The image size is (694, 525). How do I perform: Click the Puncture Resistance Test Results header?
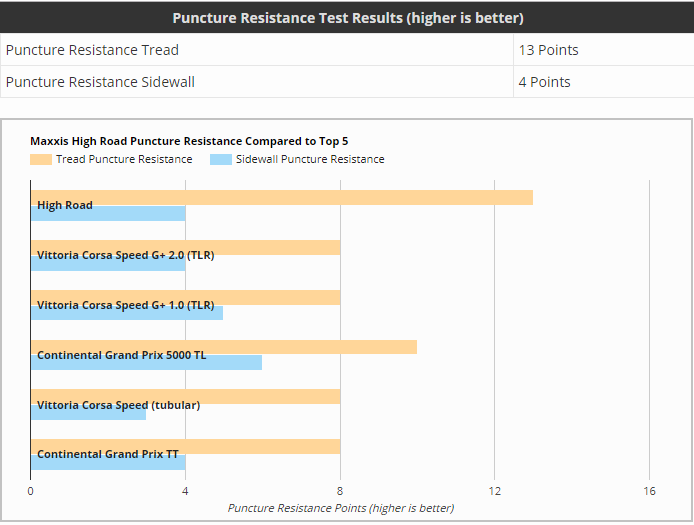pyautogui.click(x=347, y=18)
